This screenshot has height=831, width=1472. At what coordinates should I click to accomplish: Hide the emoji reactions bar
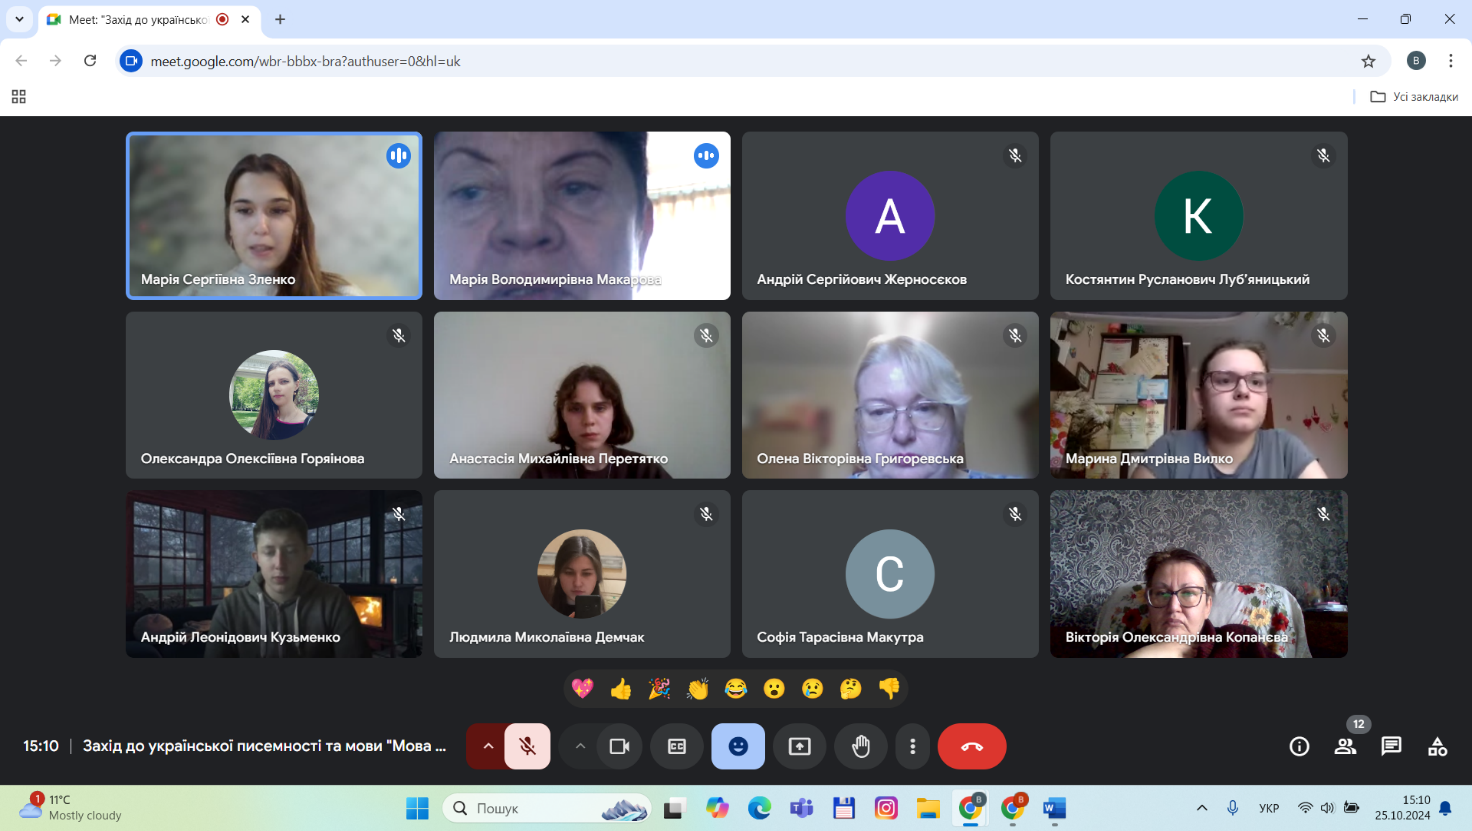[x=738, y=746]
